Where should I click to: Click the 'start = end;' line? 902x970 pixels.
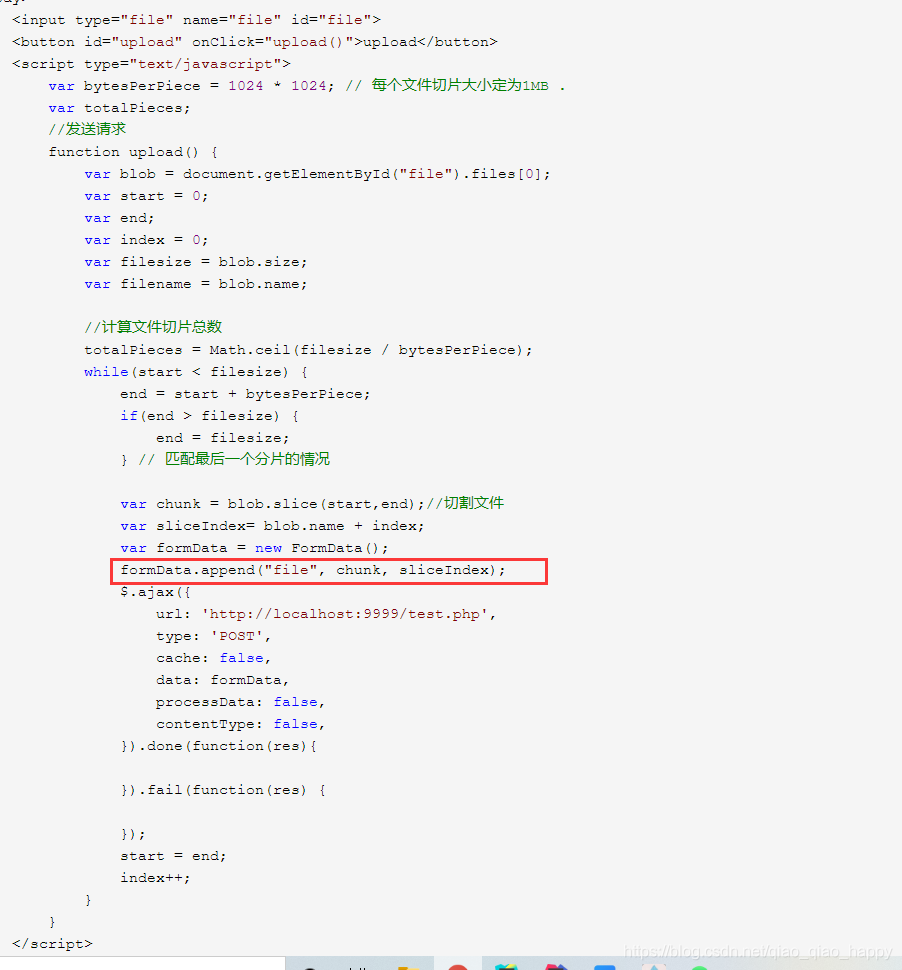click(x=173, y=856)
